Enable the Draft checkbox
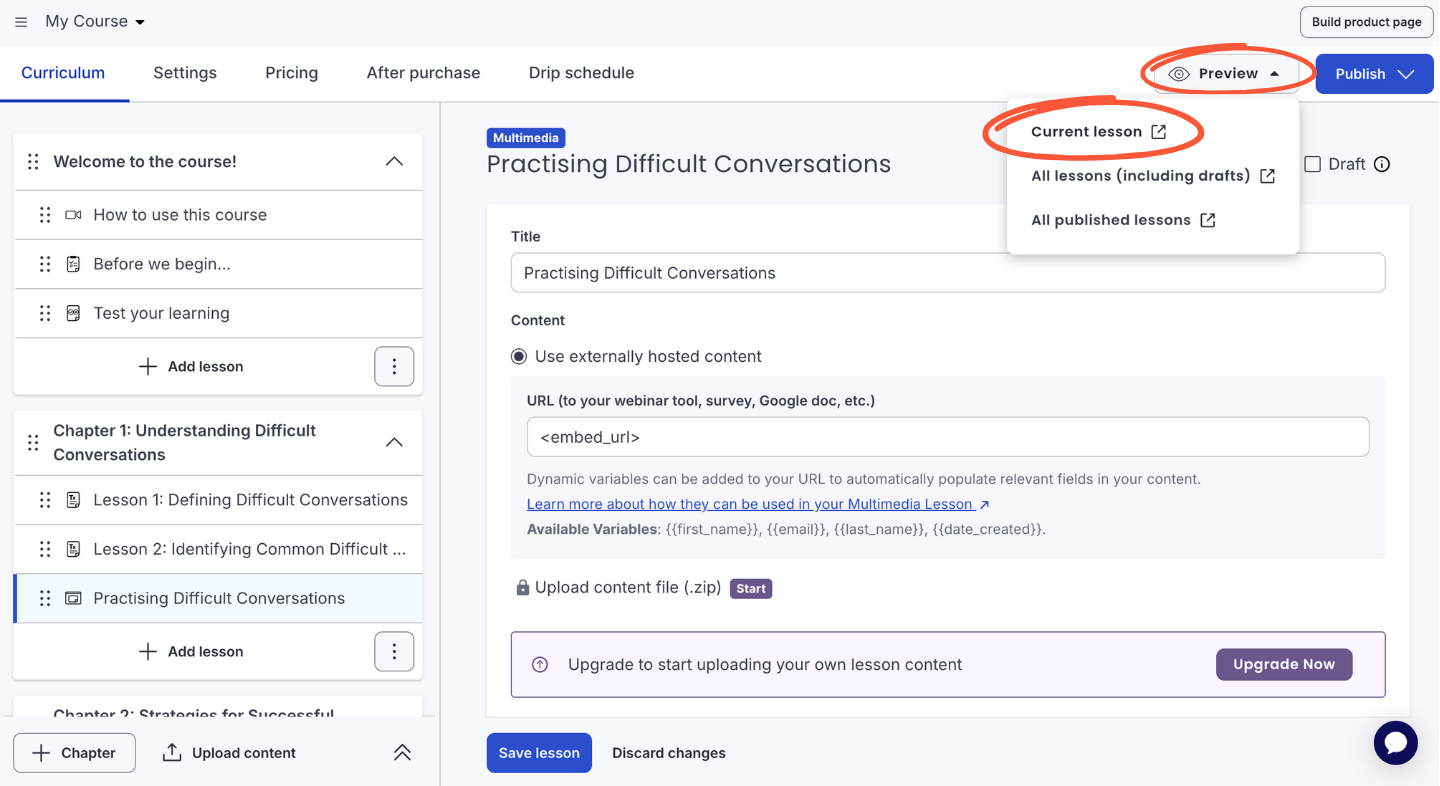This screenshot has width=1440, height=786. point(1313,165)
